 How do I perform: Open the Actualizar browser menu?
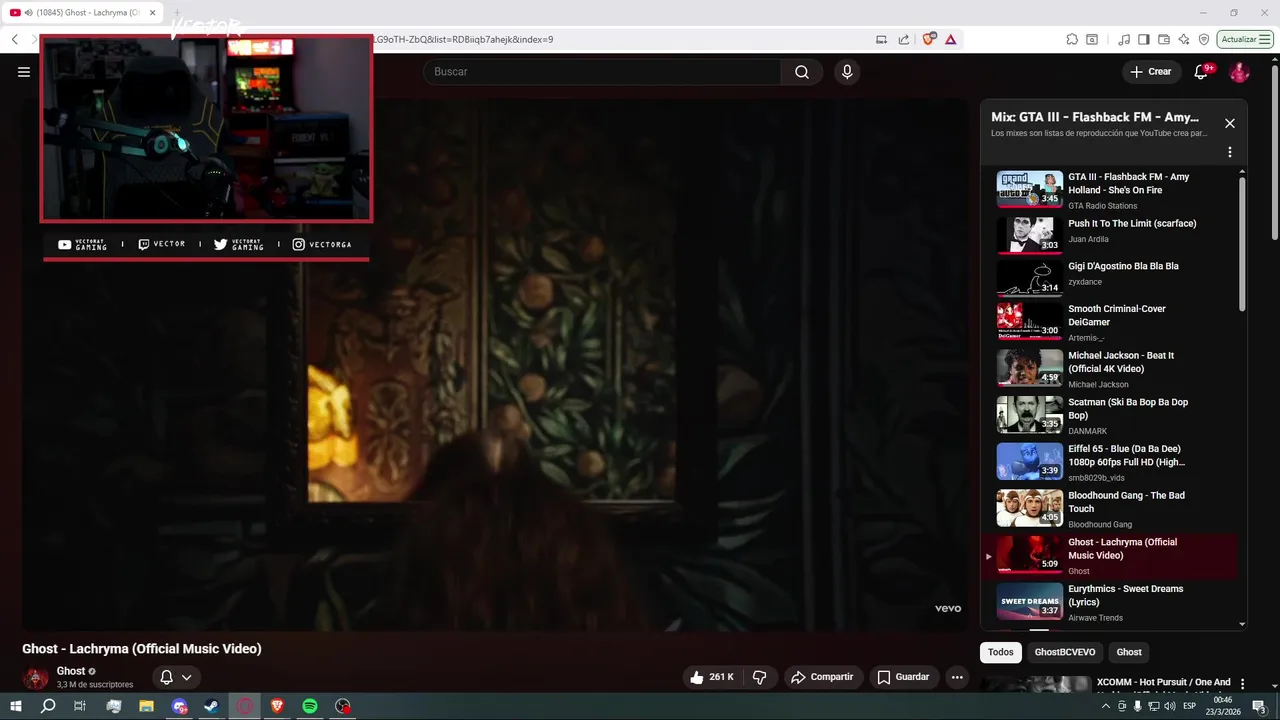pyautogui.click(x=1244, y=39)
